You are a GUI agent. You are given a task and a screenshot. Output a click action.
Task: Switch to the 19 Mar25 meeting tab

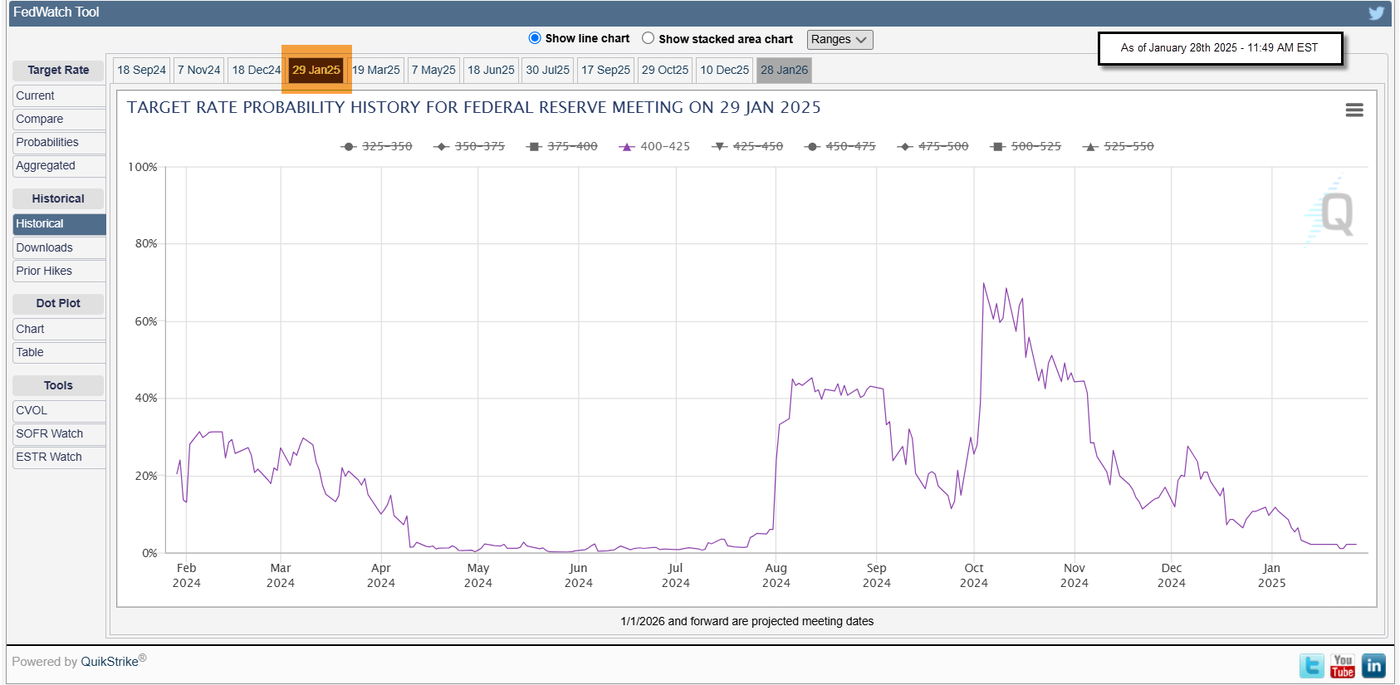tap(376, 70)
